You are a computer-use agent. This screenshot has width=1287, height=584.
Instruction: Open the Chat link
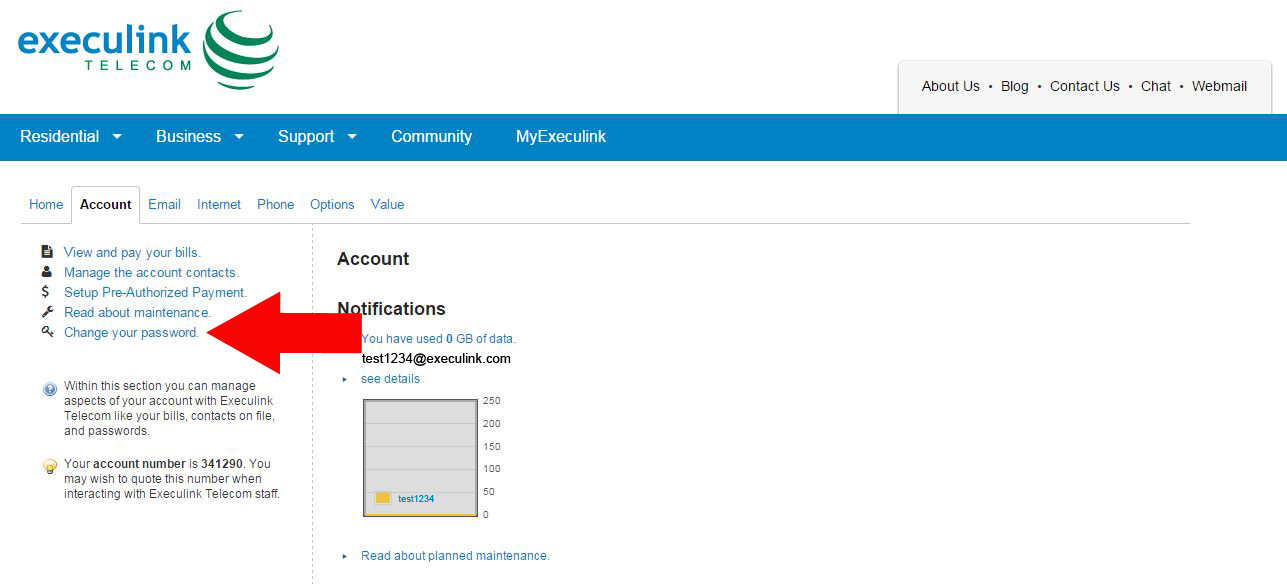pos(1156,86)
